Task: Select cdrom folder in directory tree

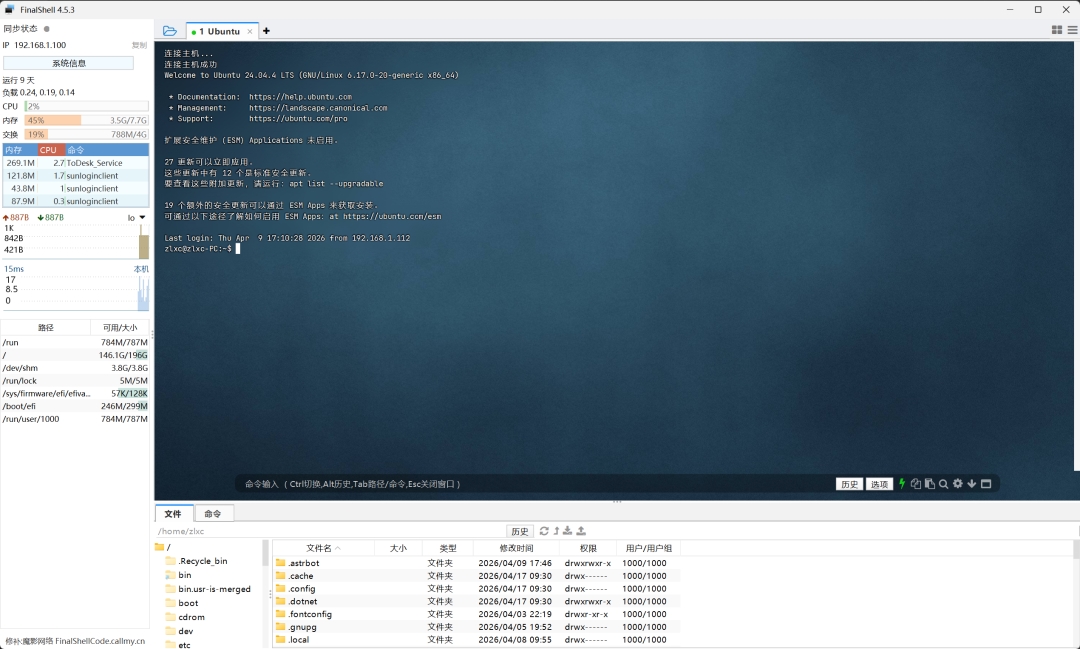Action: coord(186,617)
